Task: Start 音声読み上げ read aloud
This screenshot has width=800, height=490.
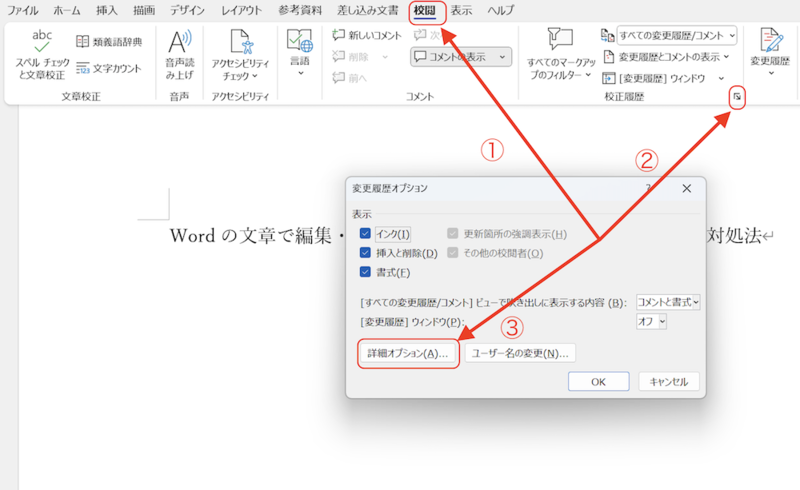Action: pos(180,55)
